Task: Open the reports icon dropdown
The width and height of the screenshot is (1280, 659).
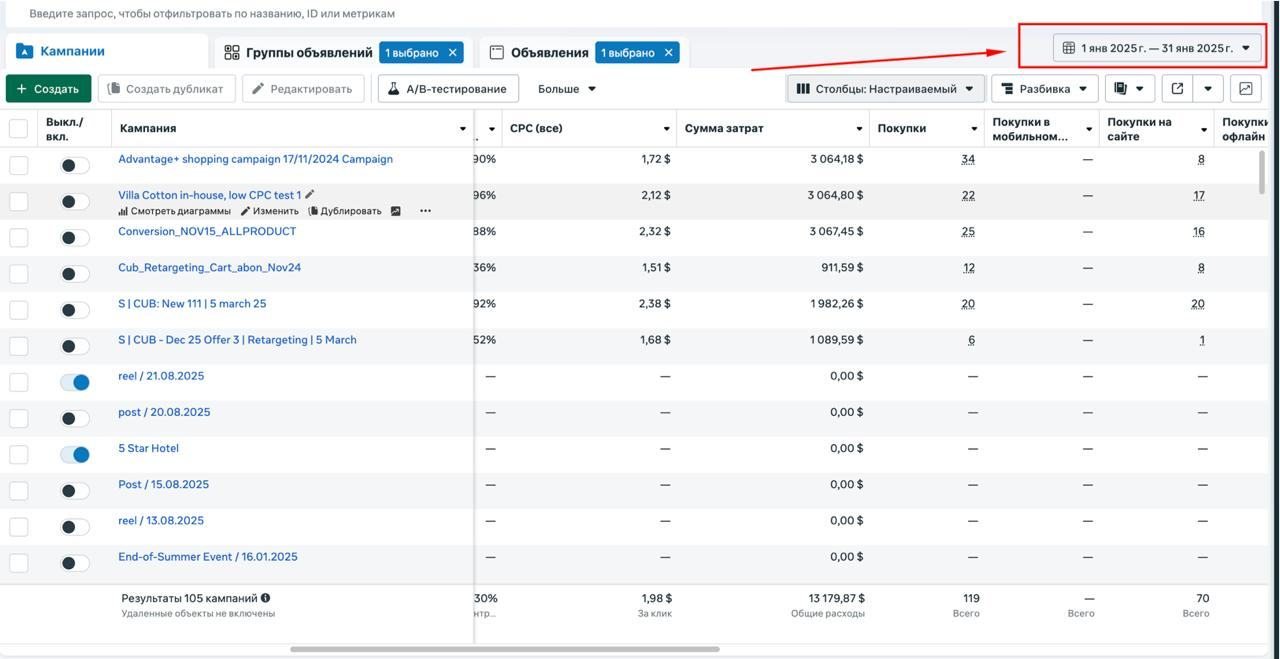Action: click(1128, 89)
